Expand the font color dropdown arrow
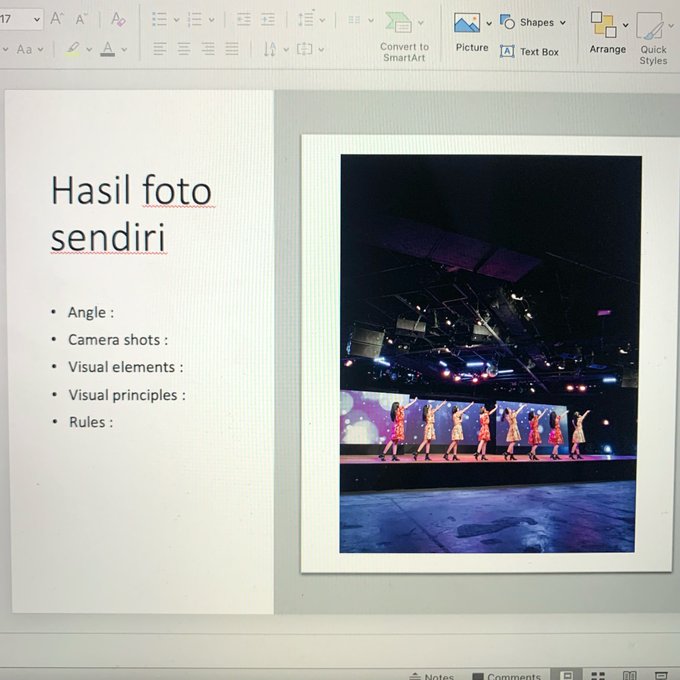The height and width of the screenshot is (680, 680). [x=124, y=49]
